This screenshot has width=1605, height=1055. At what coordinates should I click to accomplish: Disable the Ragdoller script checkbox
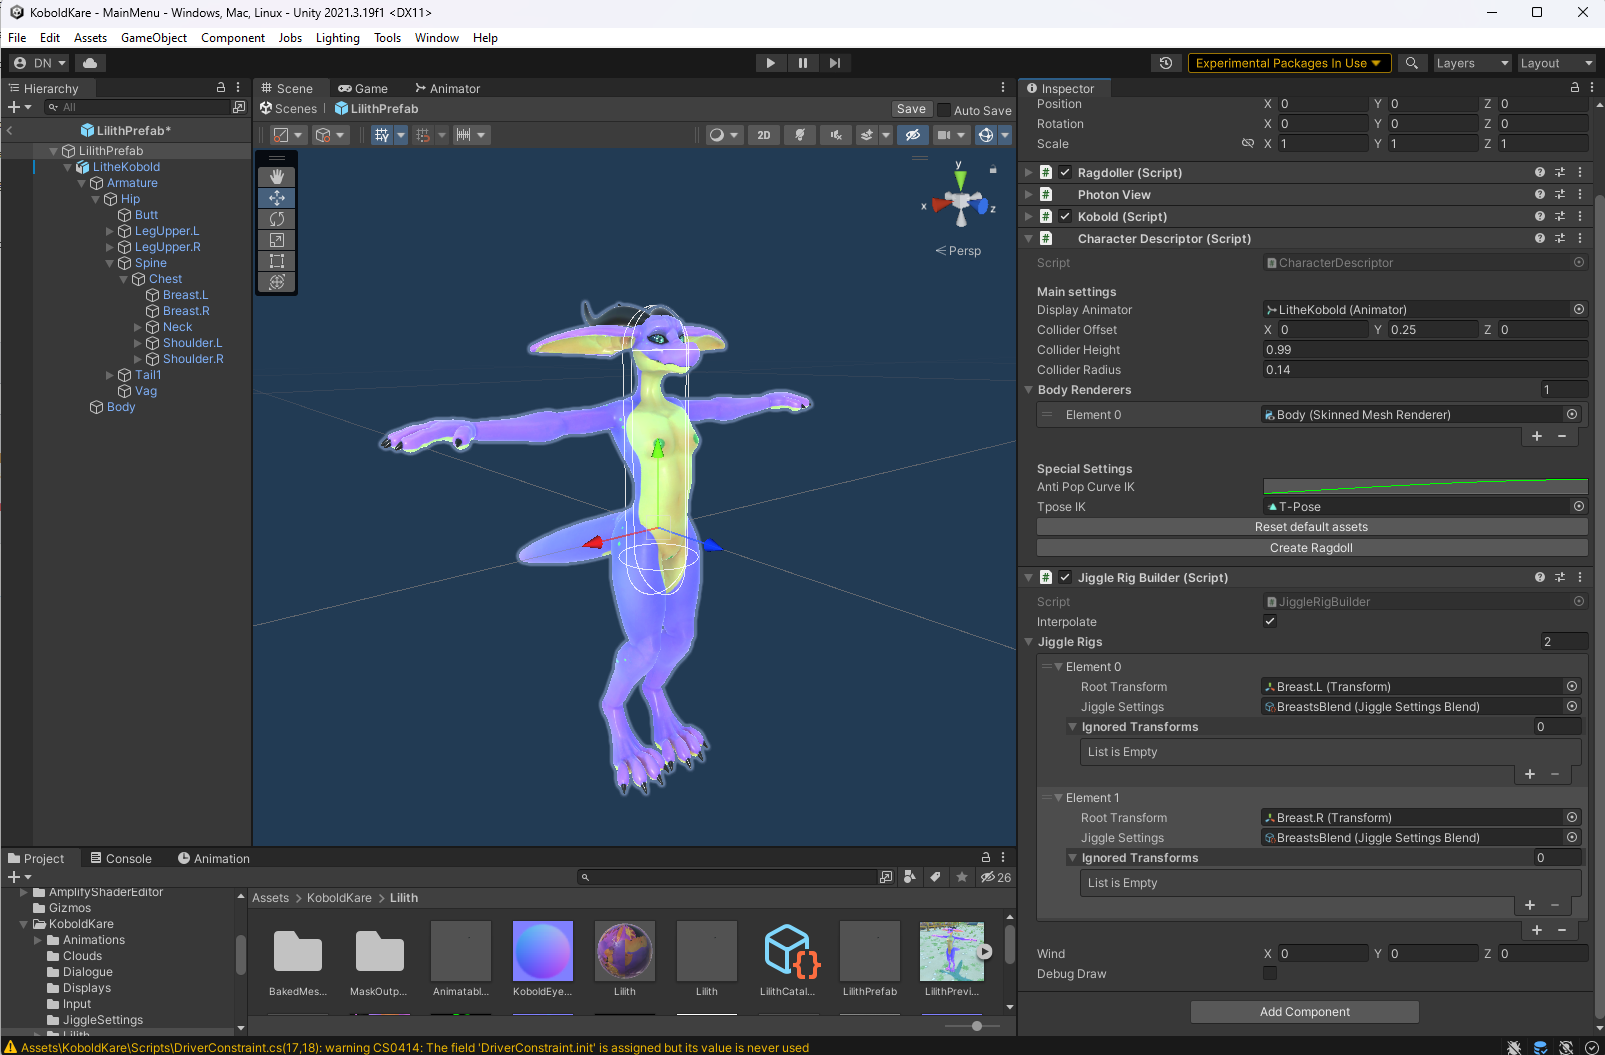[1066, 173]
